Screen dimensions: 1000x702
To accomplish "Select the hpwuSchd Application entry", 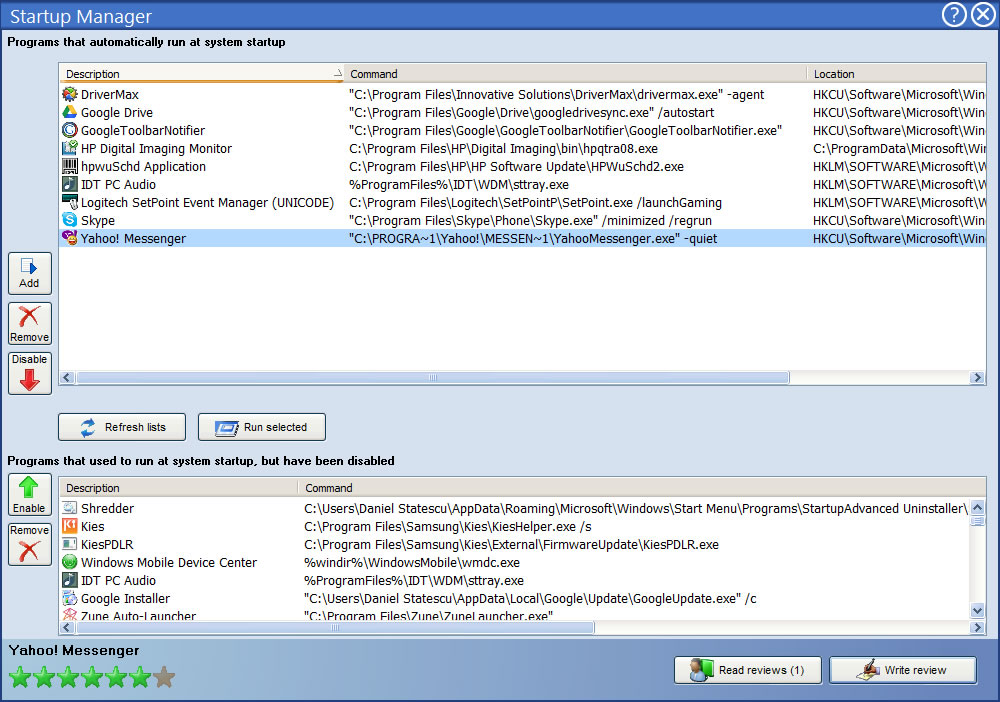I will 143,166.
